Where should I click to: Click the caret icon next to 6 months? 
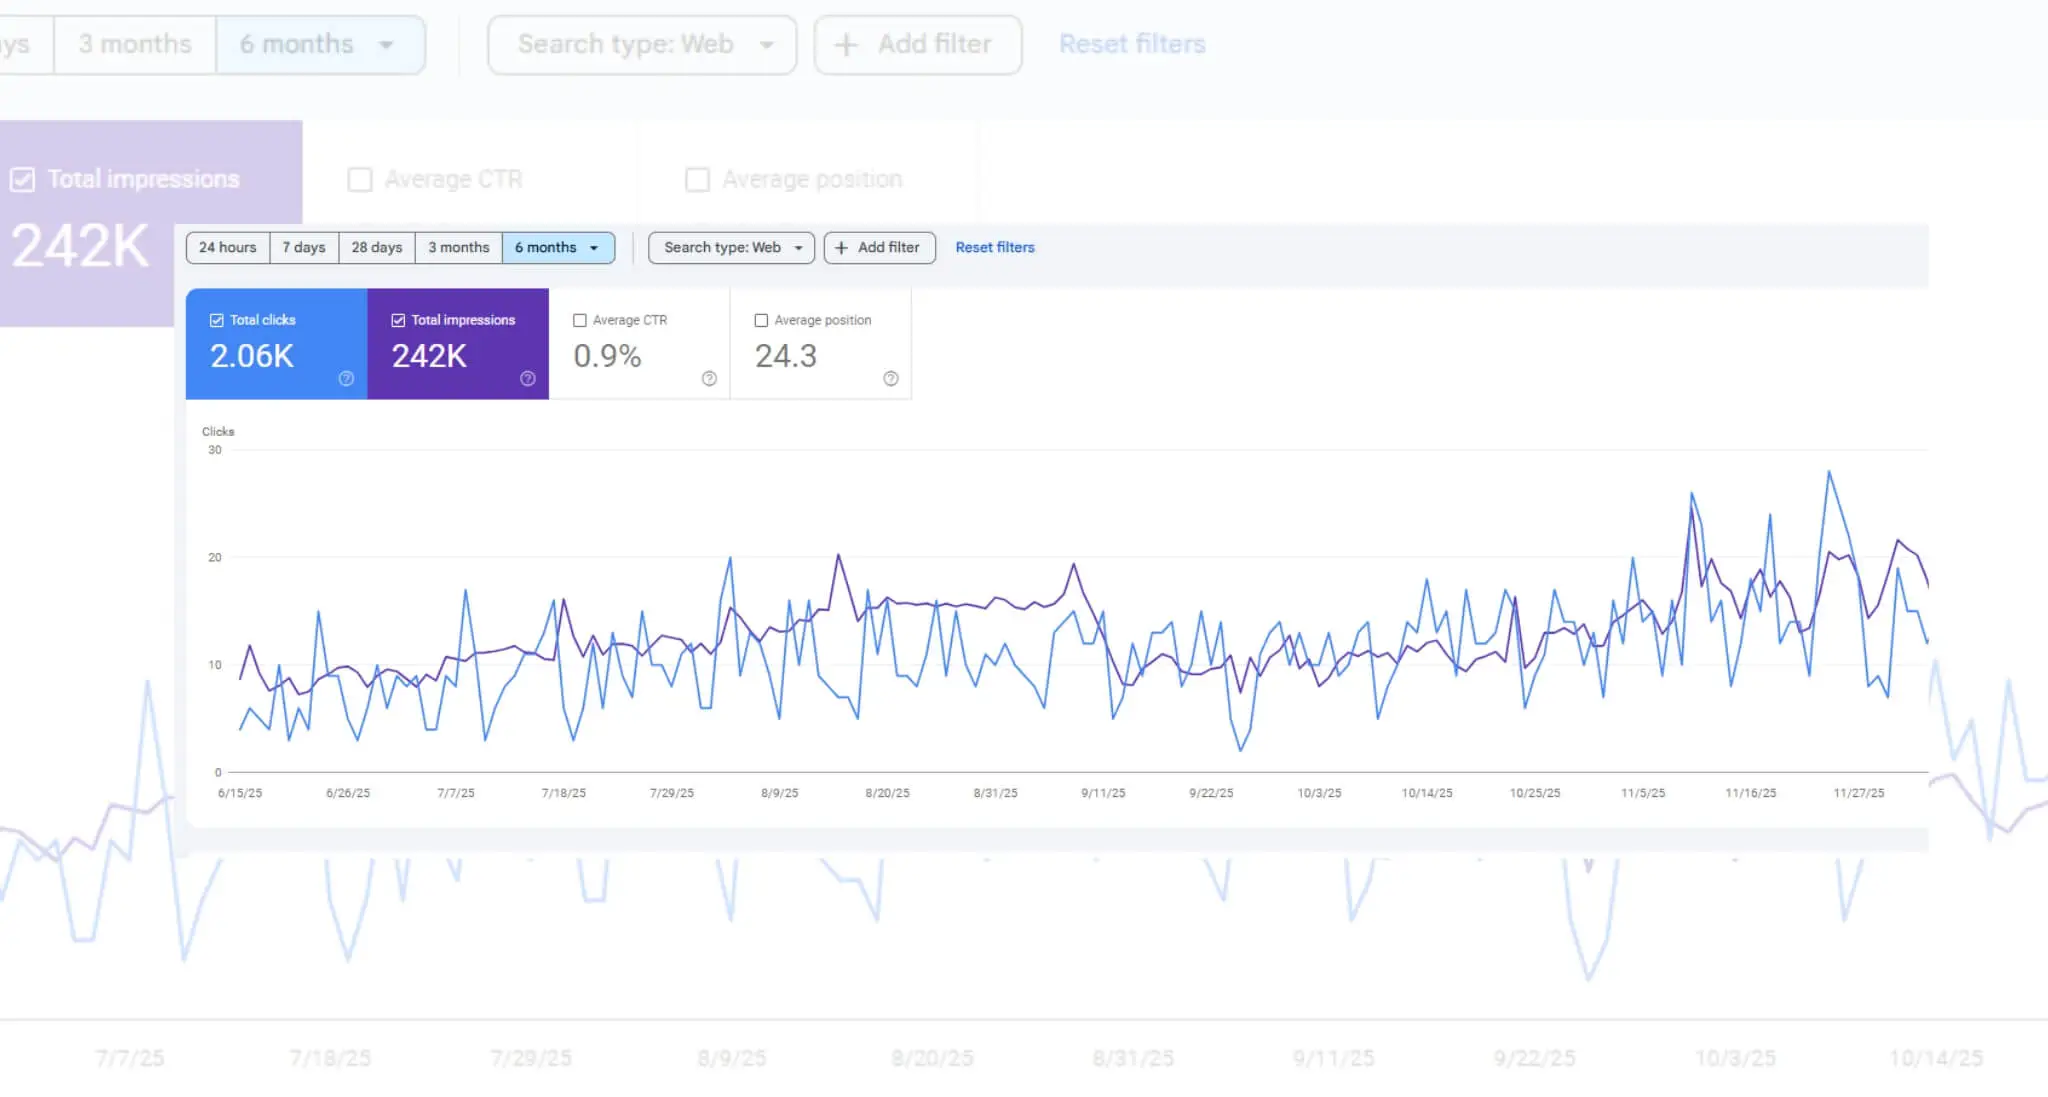pos(593,247)
